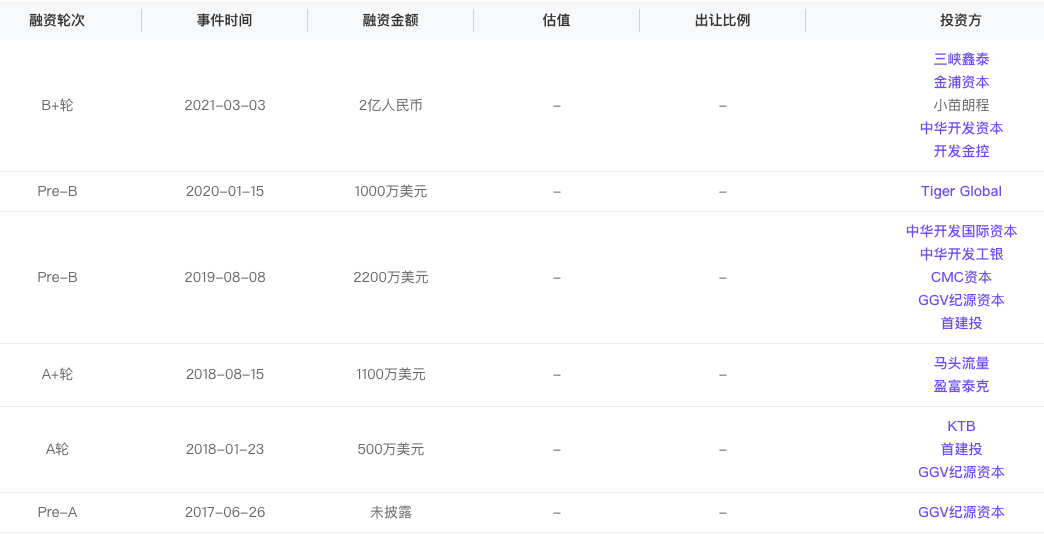The image size is (1044, 534).
Task: Open the Tiger Global investor link
Action: tap(961, 191)
